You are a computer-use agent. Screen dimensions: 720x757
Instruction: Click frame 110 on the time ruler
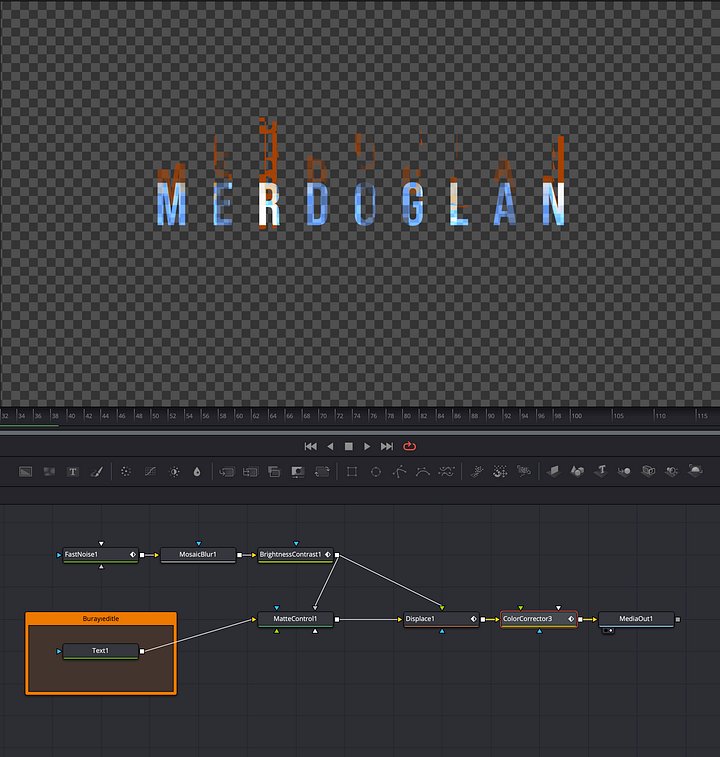(660, 416)
